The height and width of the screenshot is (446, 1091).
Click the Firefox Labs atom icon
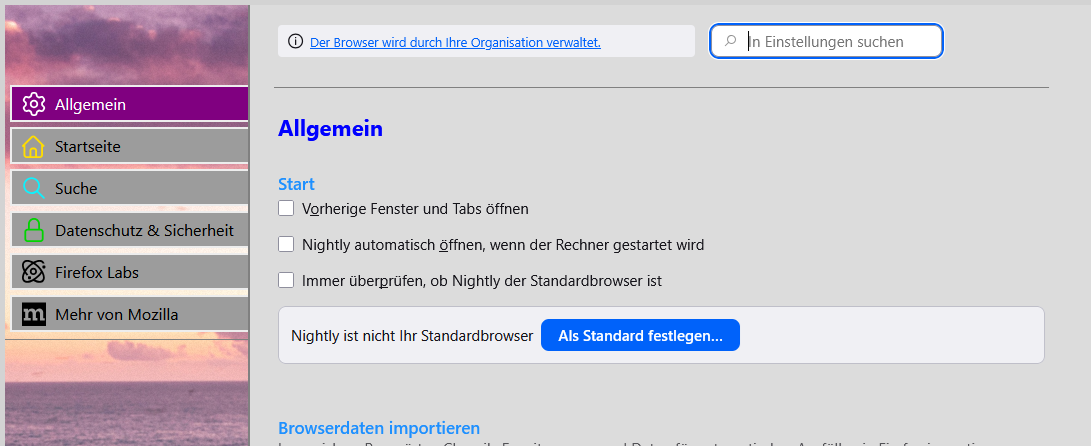[34, 272]
